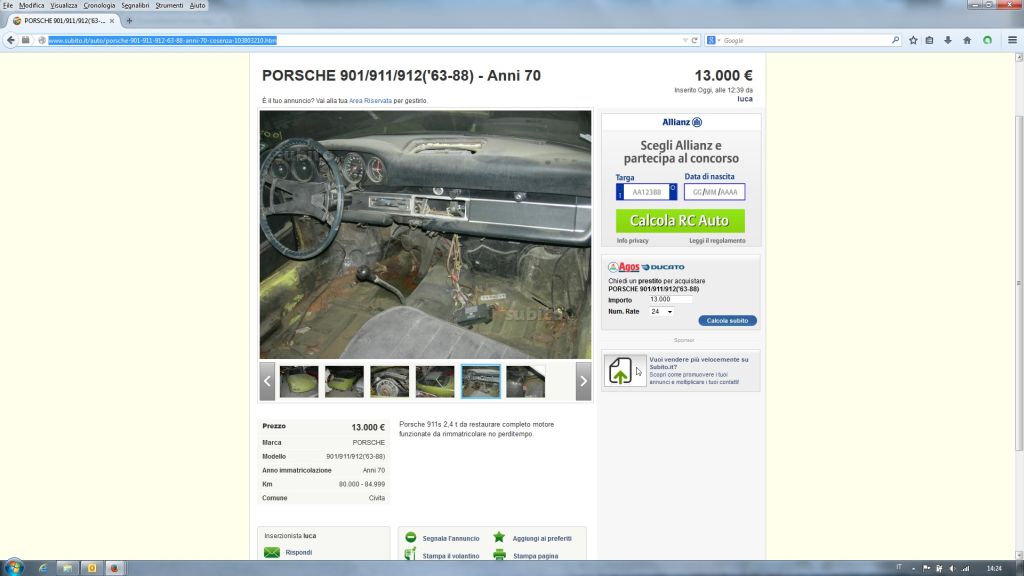Click the Calcola subito button
Image resolution: width=1024 pixels, height=576 pixels.
pos(728,321)
